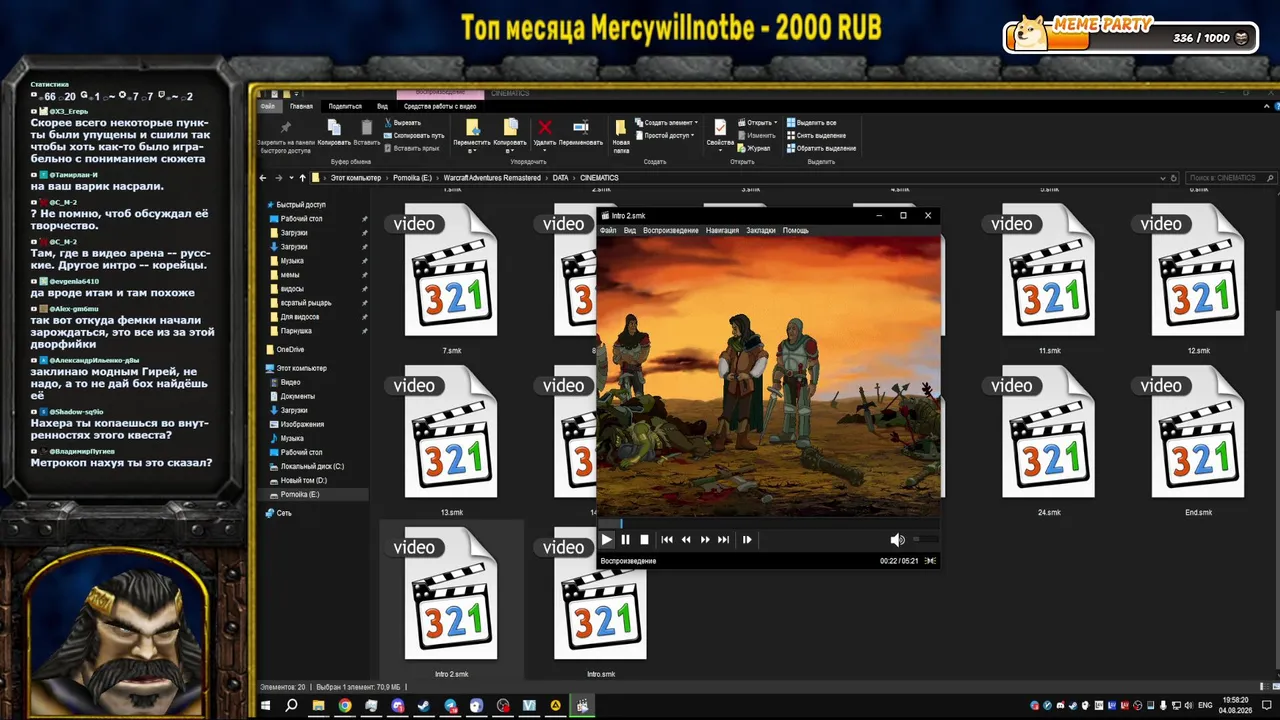The image size is (1280, 720).
Task: Click Вставить ярлык in the ribbon
Action: click(411, 148)
